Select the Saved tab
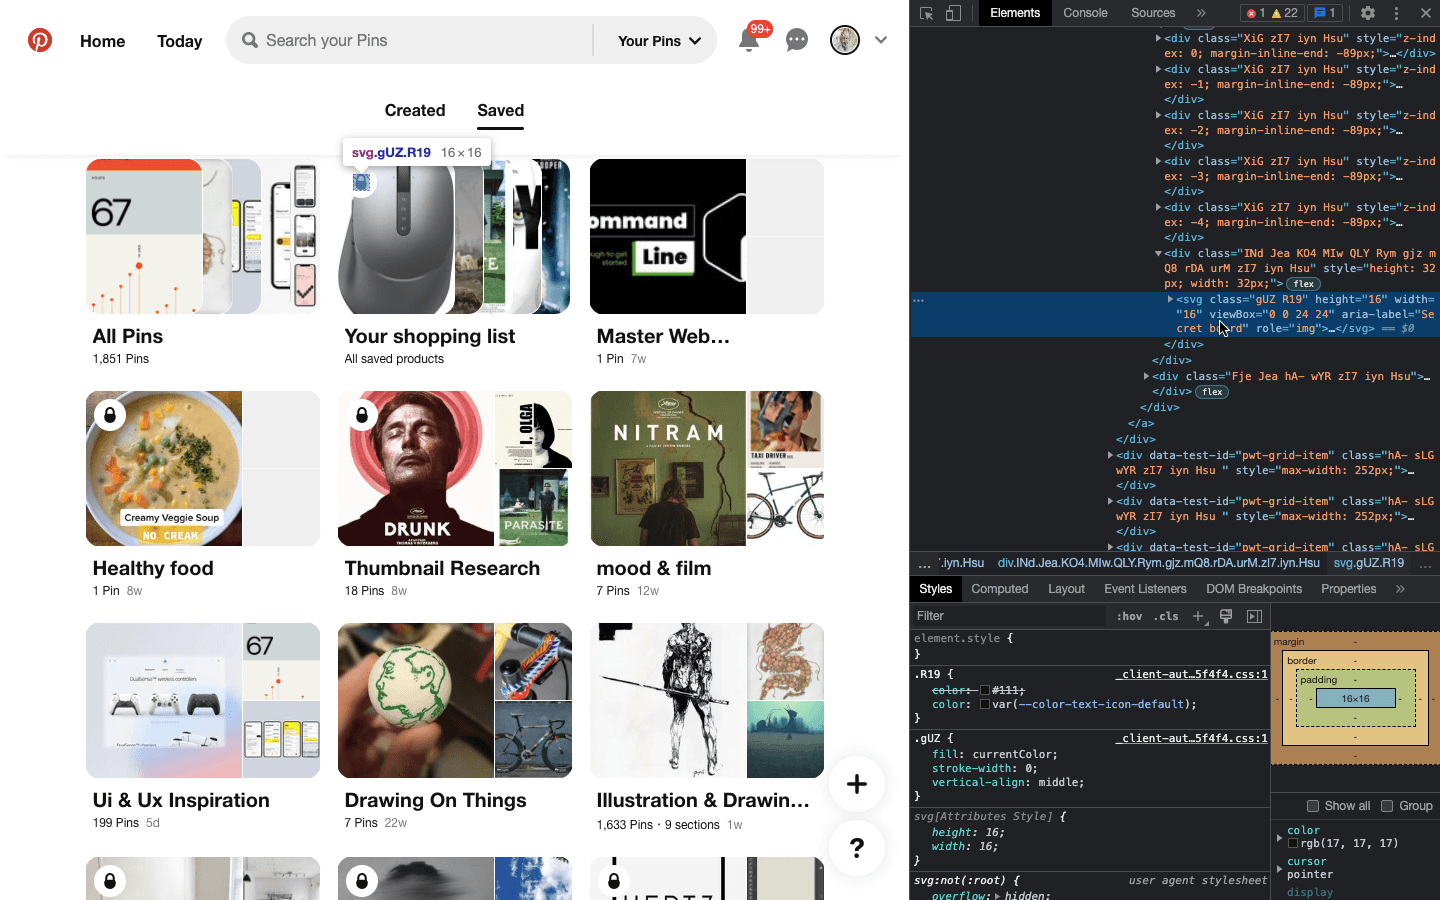Screen dimensions: 1440x900 500,110
